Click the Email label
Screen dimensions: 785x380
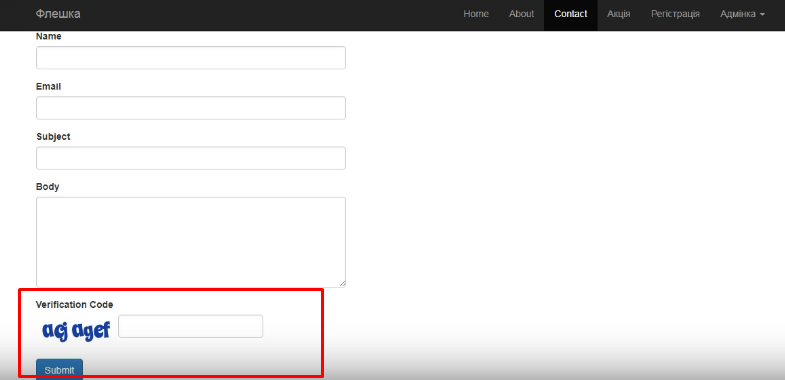pos(49,86)
